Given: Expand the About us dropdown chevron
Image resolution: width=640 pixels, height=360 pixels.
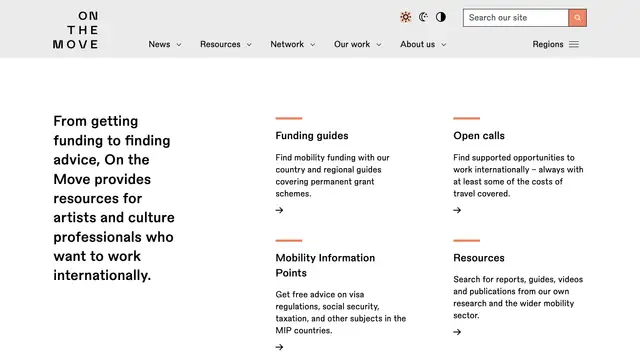Looking at the screenshot, I should 444,44.
